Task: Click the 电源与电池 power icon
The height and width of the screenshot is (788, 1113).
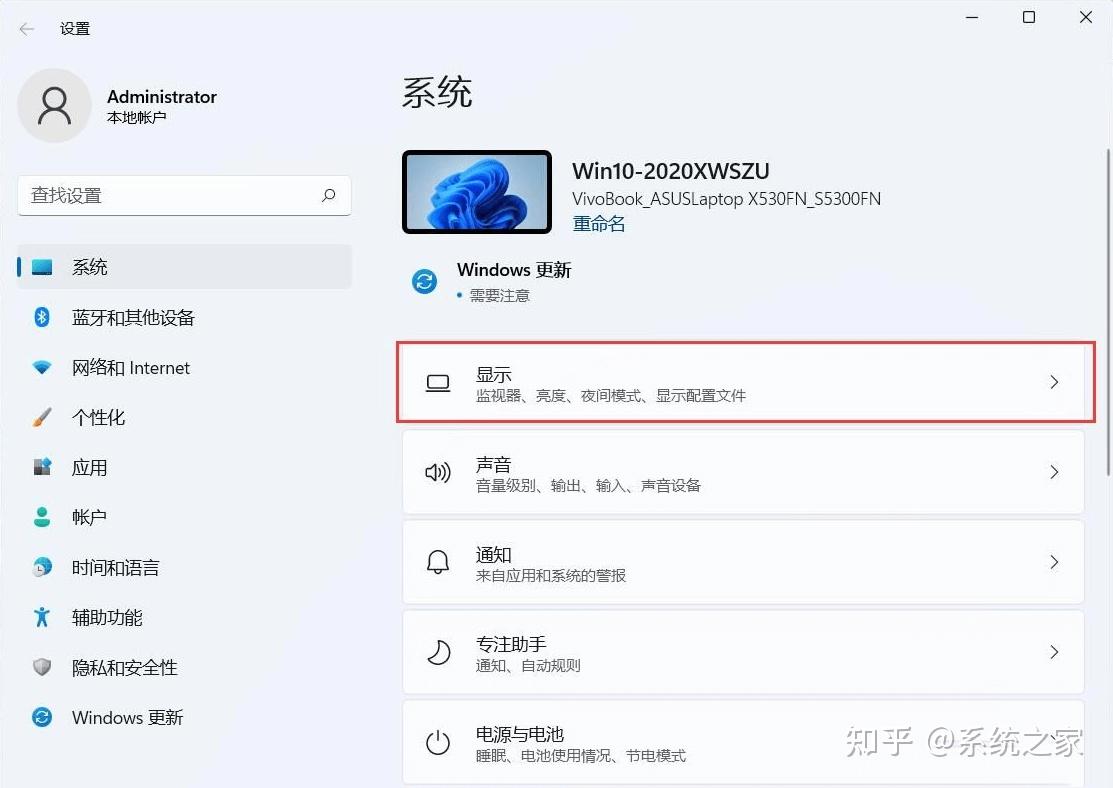Action: pos(438,743)
